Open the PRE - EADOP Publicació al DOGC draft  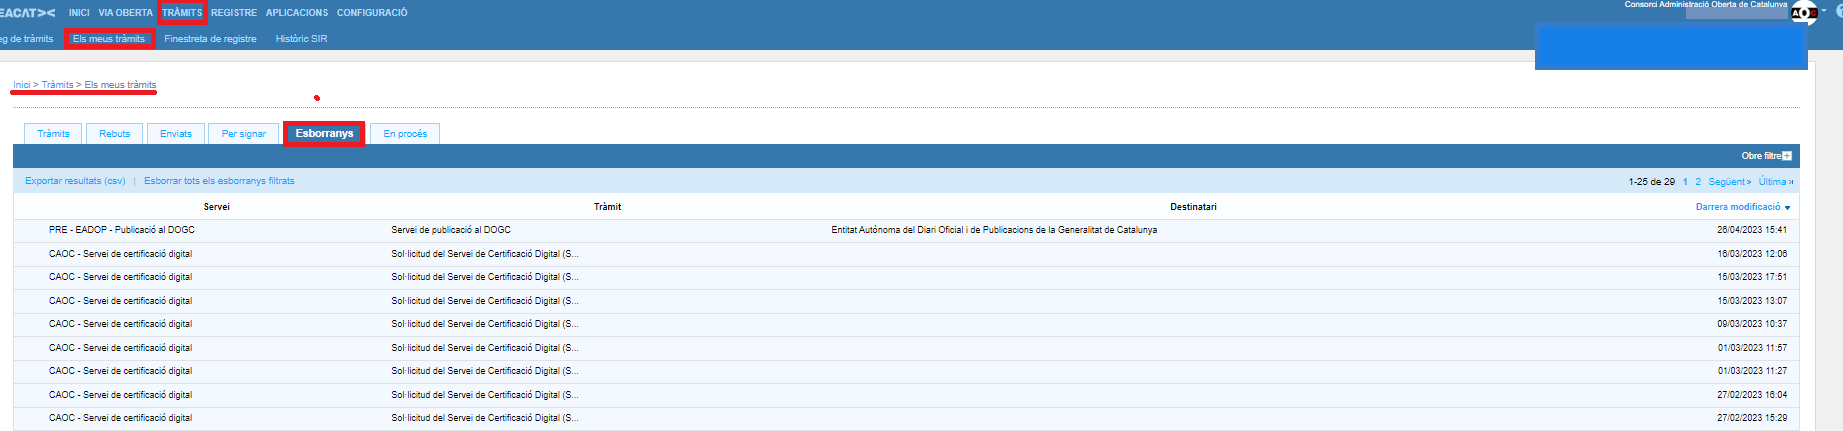(x=122, y=230)
